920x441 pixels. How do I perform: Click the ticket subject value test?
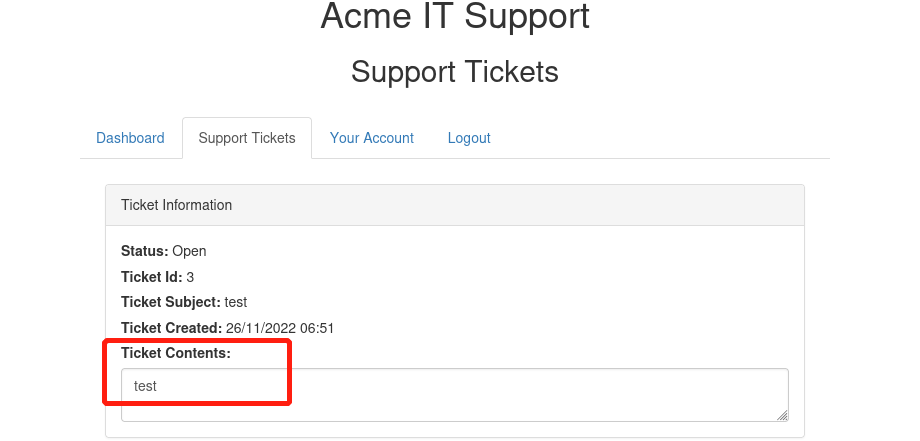click(236, 302)
